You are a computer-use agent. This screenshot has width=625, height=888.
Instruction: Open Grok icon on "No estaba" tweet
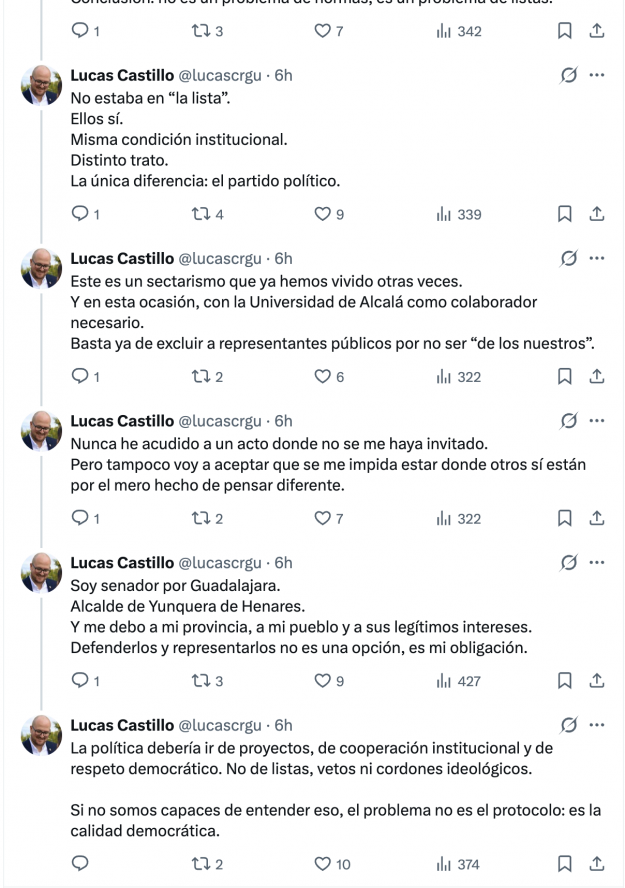click(568, 75)
